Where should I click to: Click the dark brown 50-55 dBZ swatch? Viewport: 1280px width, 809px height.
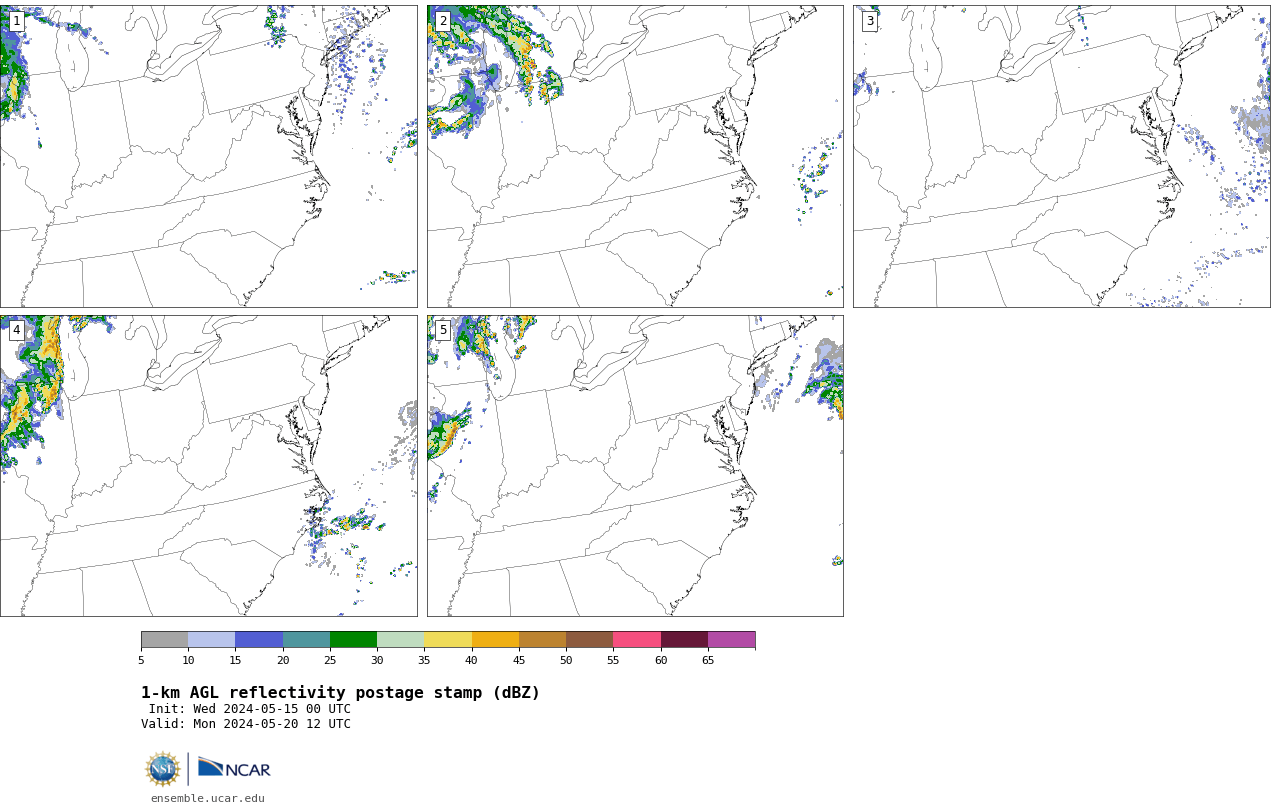coord(589,640)
